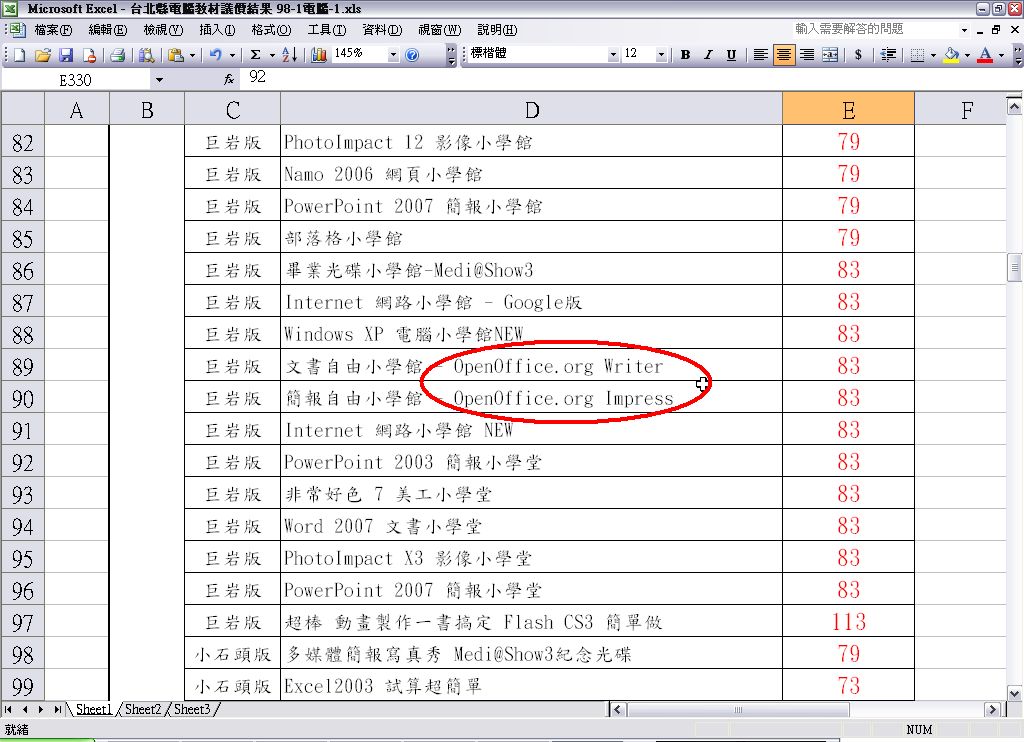Toggle center alignment button
The width and height of the screenshot is (1024, 742).
(x=784, y=56)
